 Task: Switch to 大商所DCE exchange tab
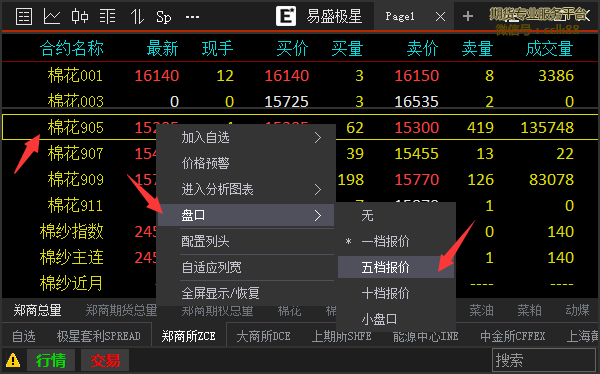click(263, 336)
